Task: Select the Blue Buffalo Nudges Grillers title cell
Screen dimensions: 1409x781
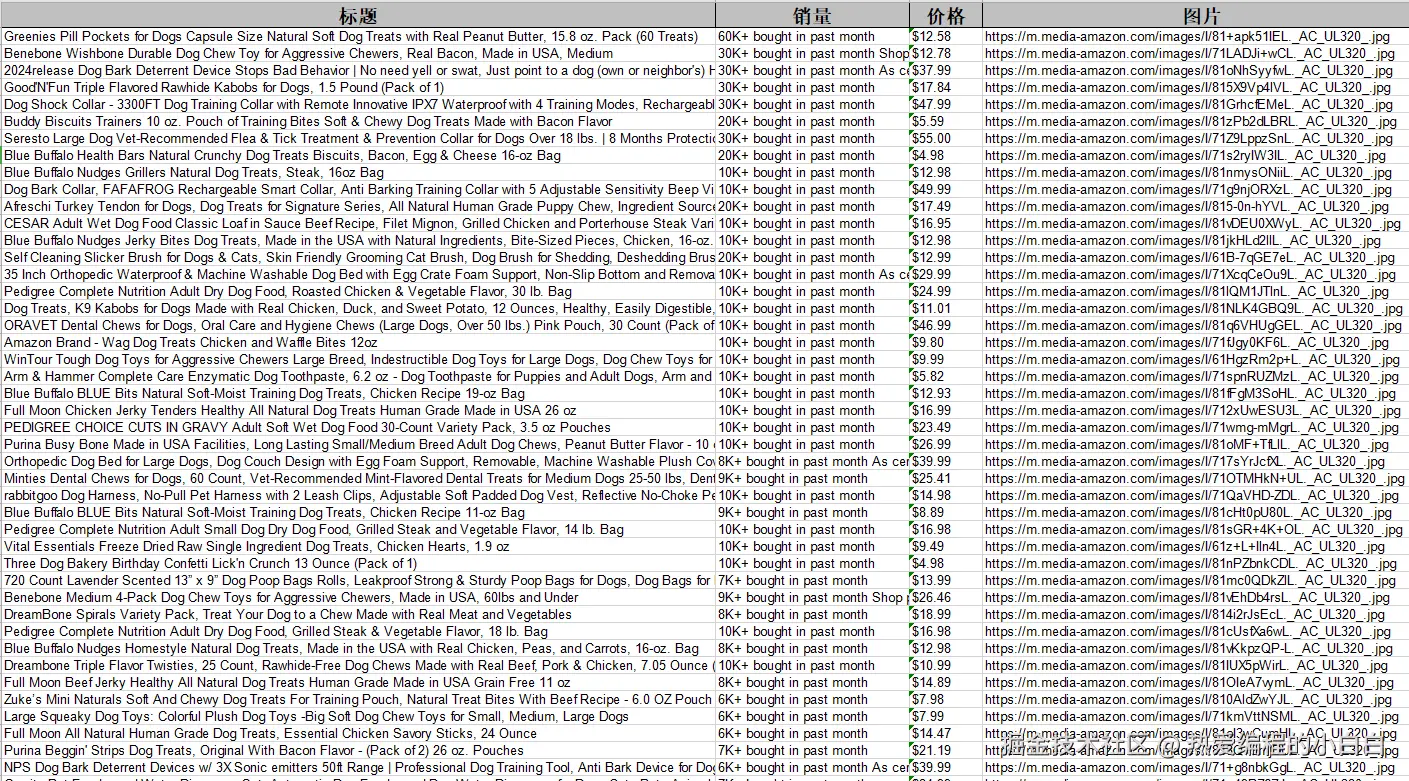Action: tap(358, 173)
